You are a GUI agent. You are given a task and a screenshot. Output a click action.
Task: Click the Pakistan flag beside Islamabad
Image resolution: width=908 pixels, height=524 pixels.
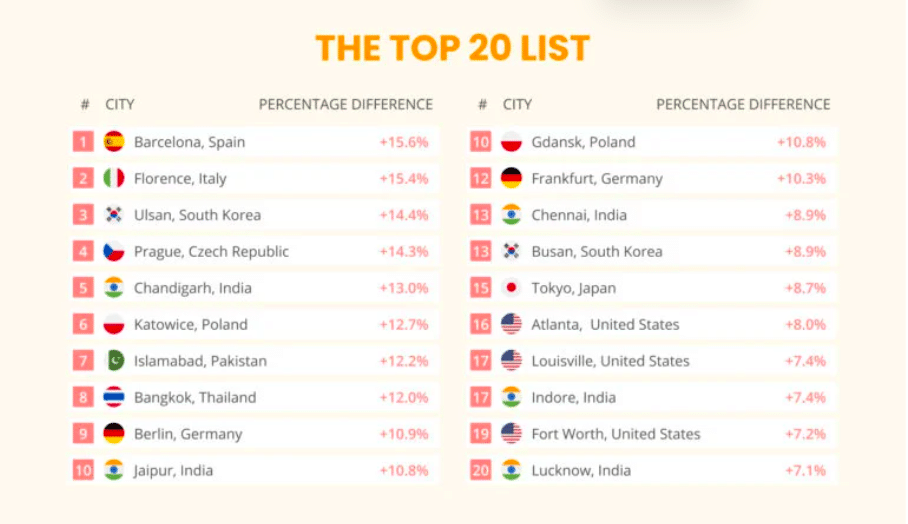point(114,361)
